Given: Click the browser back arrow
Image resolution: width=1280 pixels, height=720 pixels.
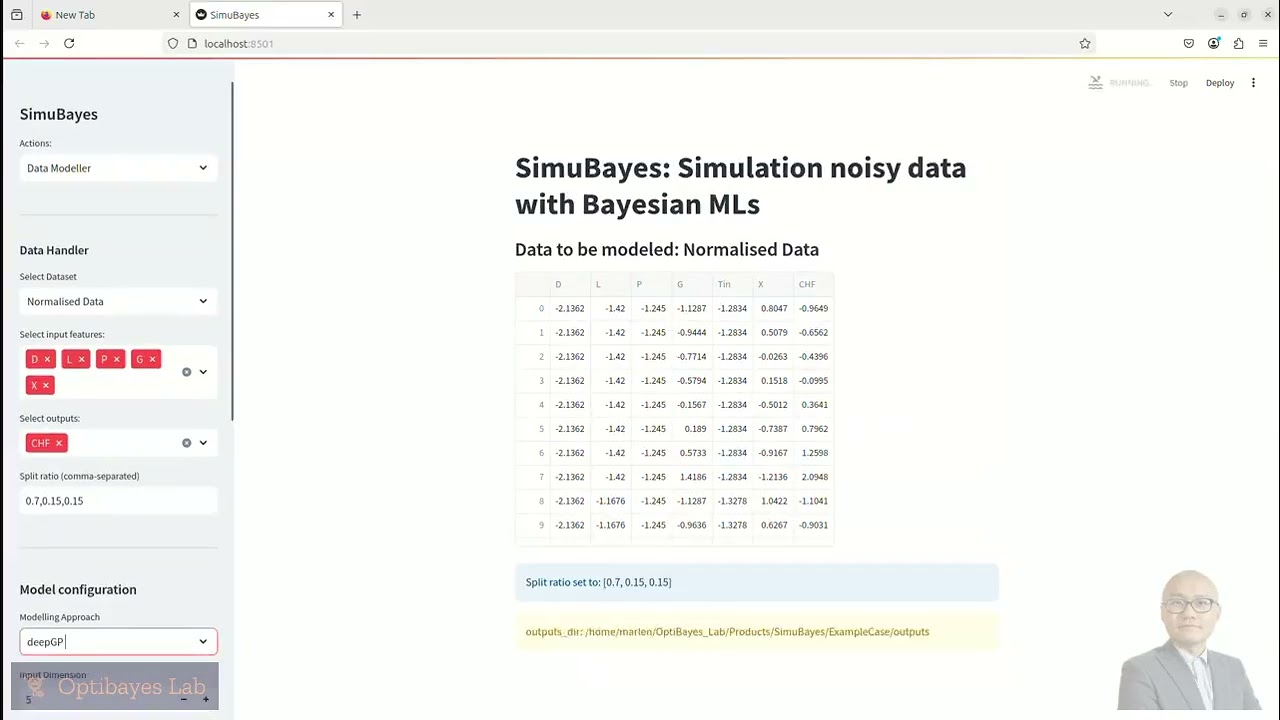Looking at the screenshot, I should point(19,43).
